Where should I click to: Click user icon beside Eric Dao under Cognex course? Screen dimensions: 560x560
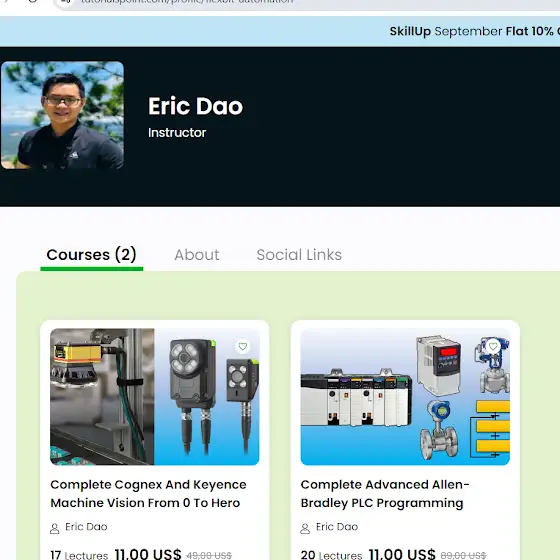55,528
